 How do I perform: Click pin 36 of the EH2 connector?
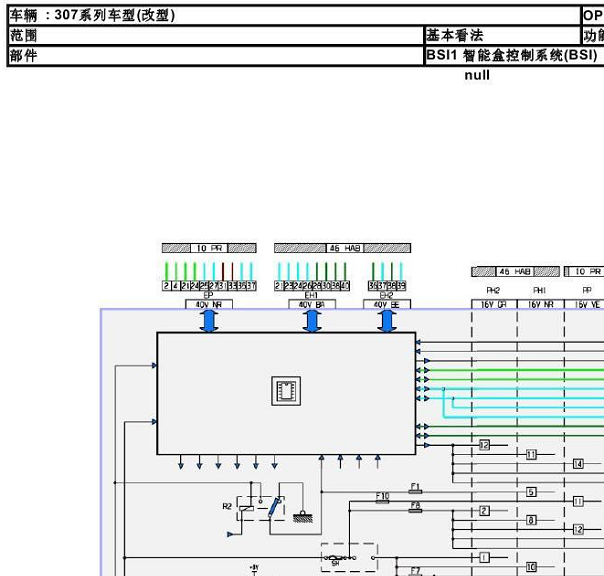pyautogui.click(x=373, y=286)
